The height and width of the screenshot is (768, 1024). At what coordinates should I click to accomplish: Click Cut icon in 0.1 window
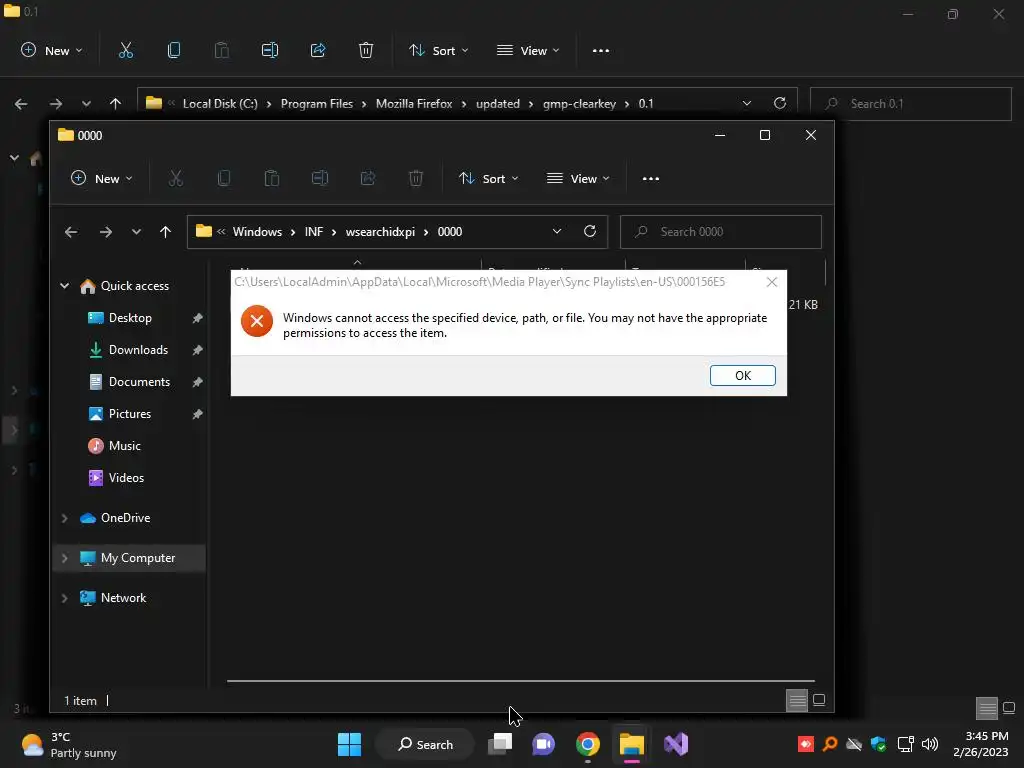pyautogui.click(x=125, y=50)
